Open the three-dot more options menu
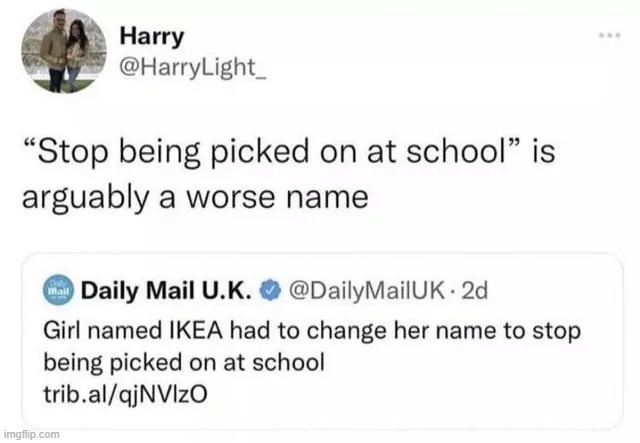The width and height of the screenshot is (640, 443). pyautogui.click(x=609, y=36)
